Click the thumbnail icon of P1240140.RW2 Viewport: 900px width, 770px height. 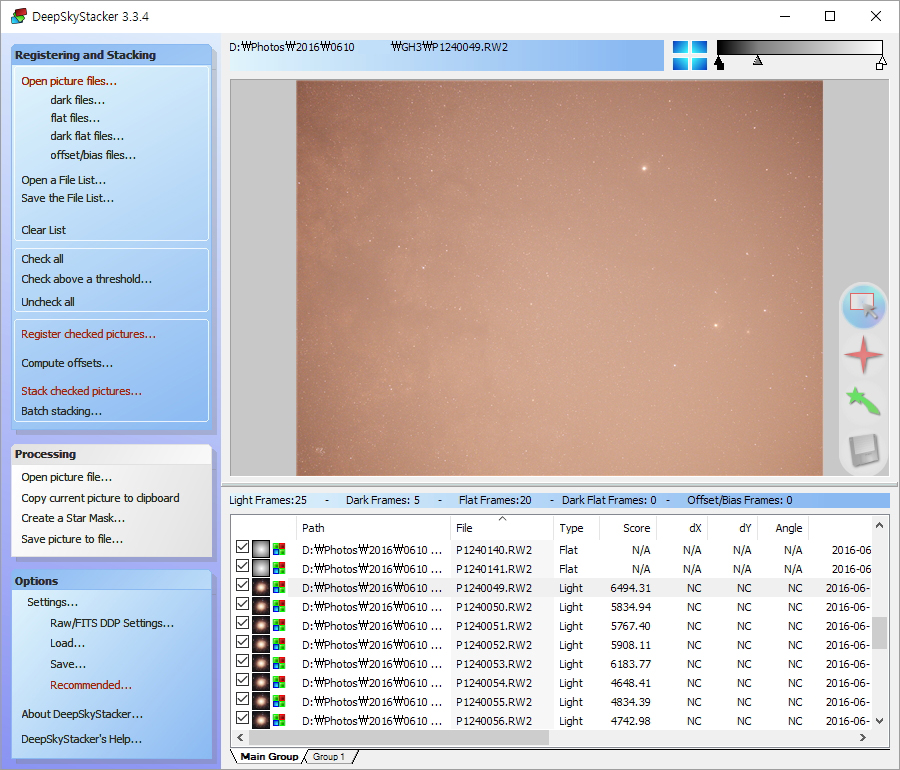tap(261, 549)
